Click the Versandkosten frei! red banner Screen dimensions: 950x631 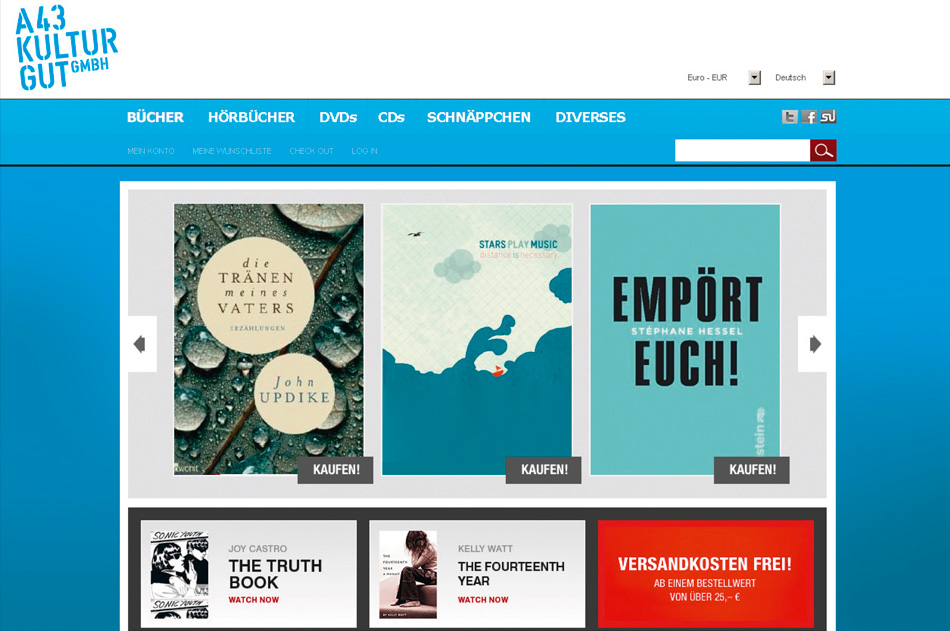coord(706,574)
